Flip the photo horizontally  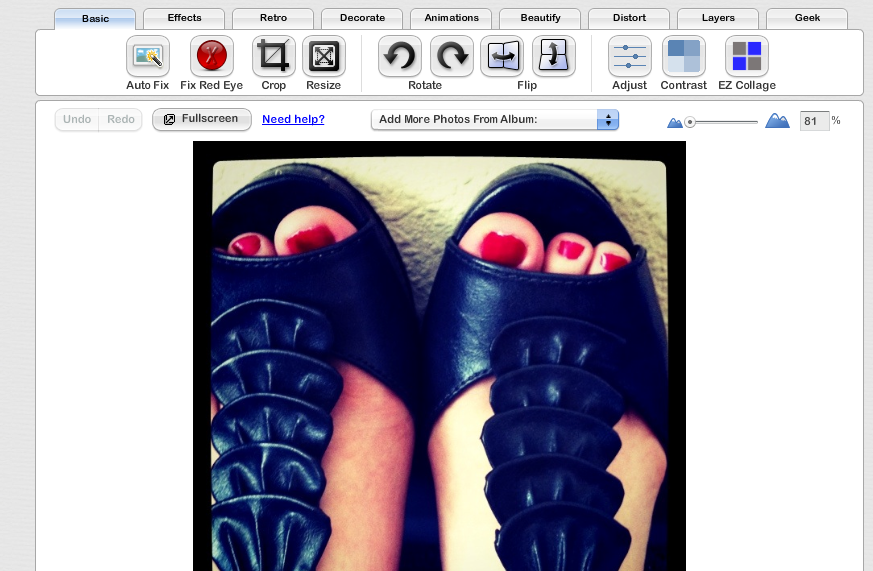502,56
